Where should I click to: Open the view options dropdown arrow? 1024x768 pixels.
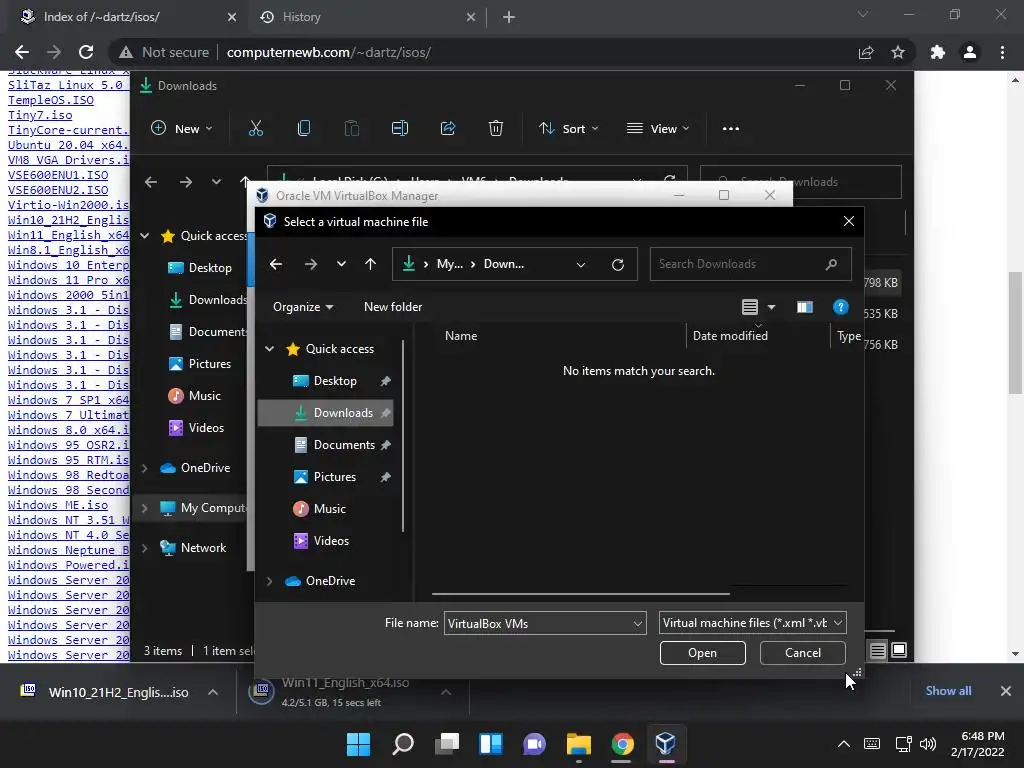(771, 307)
